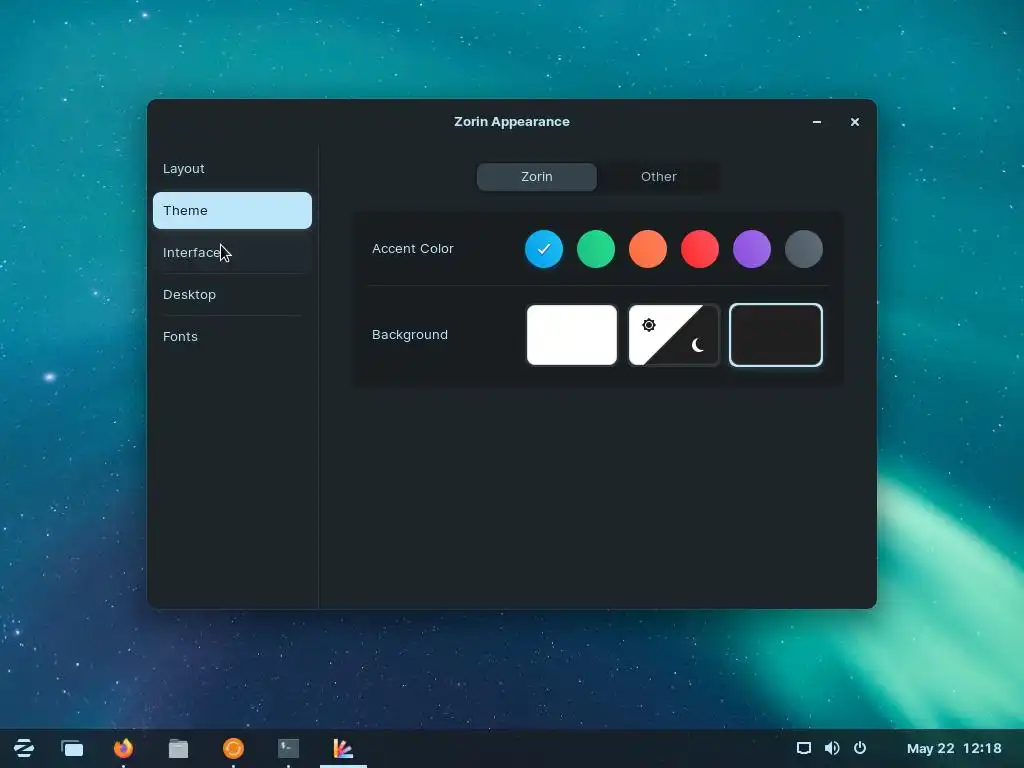Click the Accent Color label
Viewport: 1024px width, 768px height.
tap(413, 249)
